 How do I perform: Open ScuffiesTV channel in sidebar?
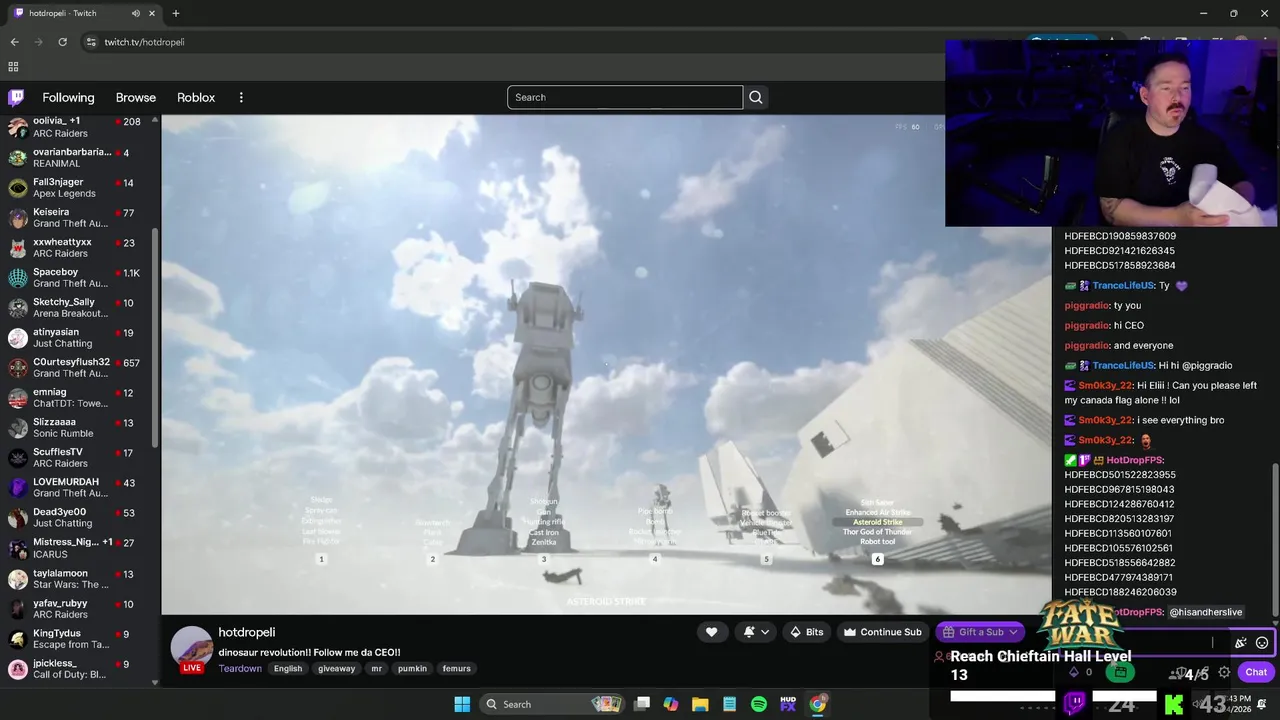point(80,457)
